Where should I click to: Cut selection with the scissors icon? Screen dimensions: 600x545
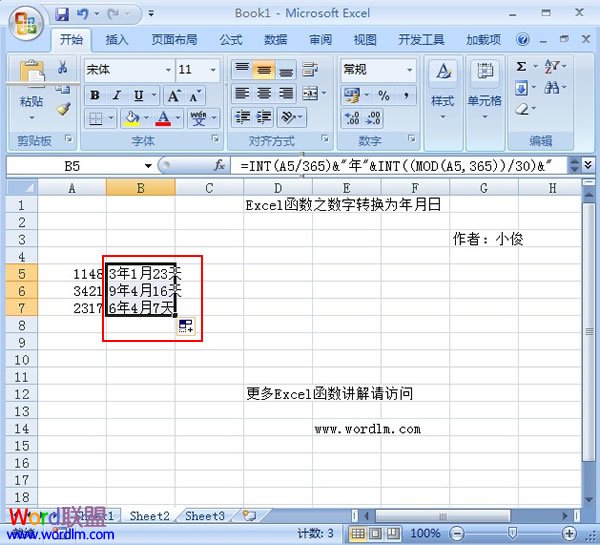(x=62, y=67)
